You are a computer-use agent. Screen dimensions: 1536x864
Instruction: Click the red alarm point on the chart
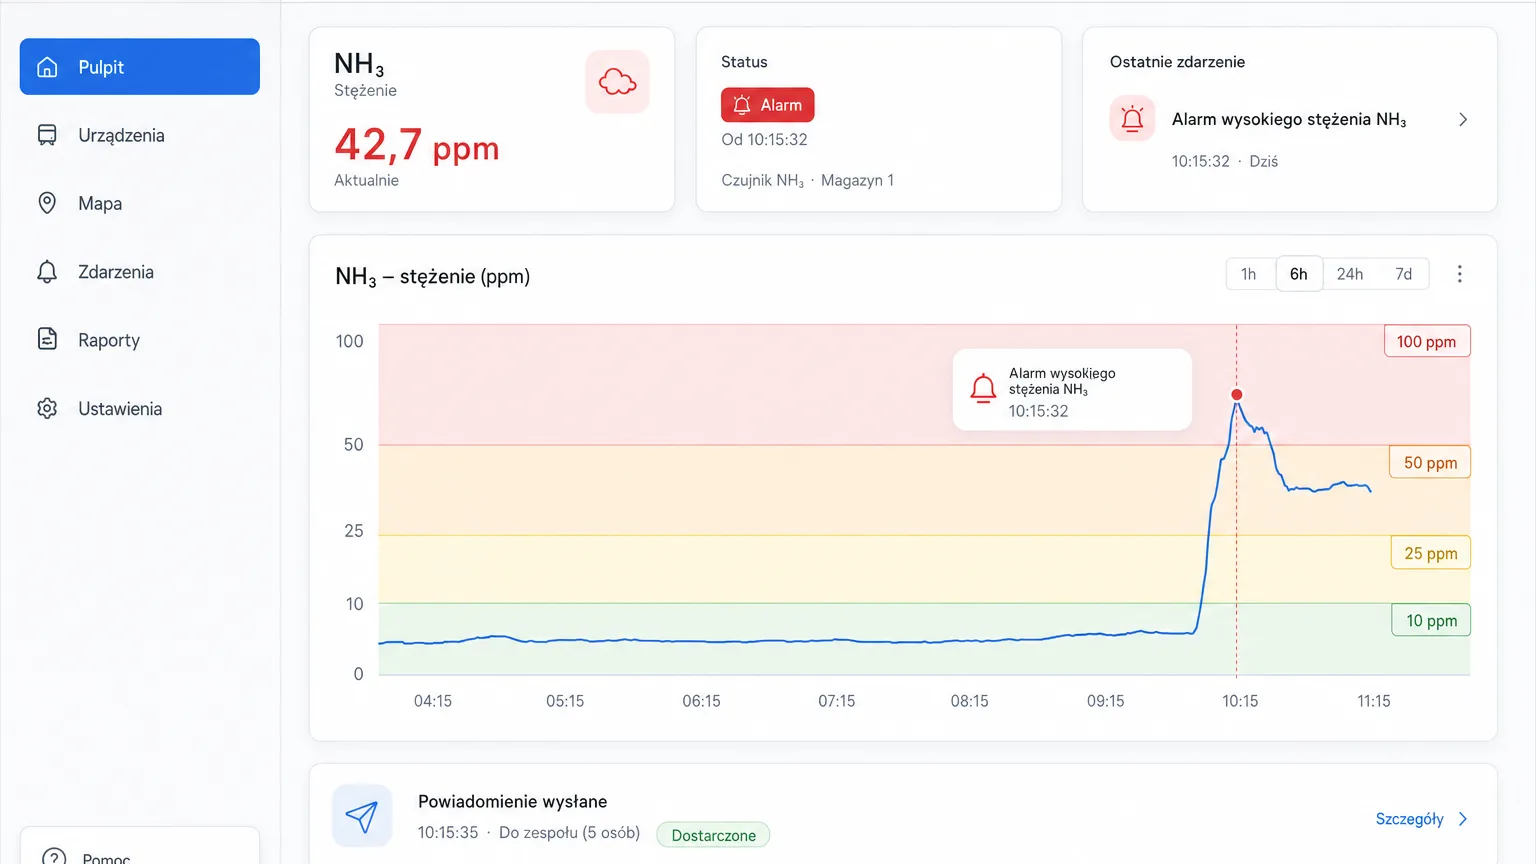click(x=1237, y=395)
